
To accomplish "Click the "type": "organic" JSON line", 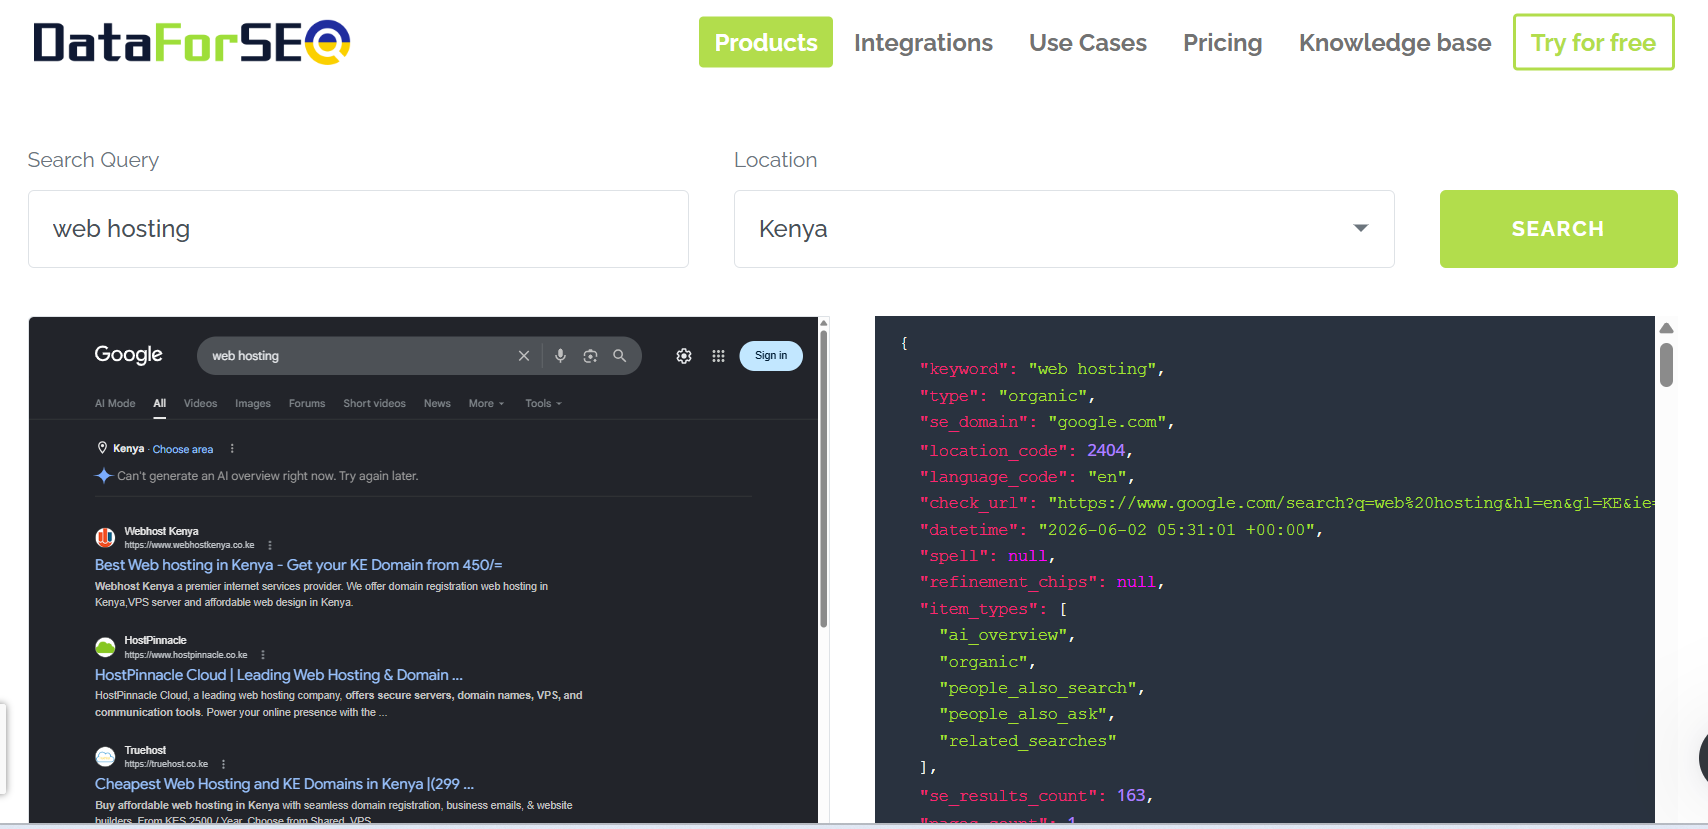I will tap(1008, 396).
